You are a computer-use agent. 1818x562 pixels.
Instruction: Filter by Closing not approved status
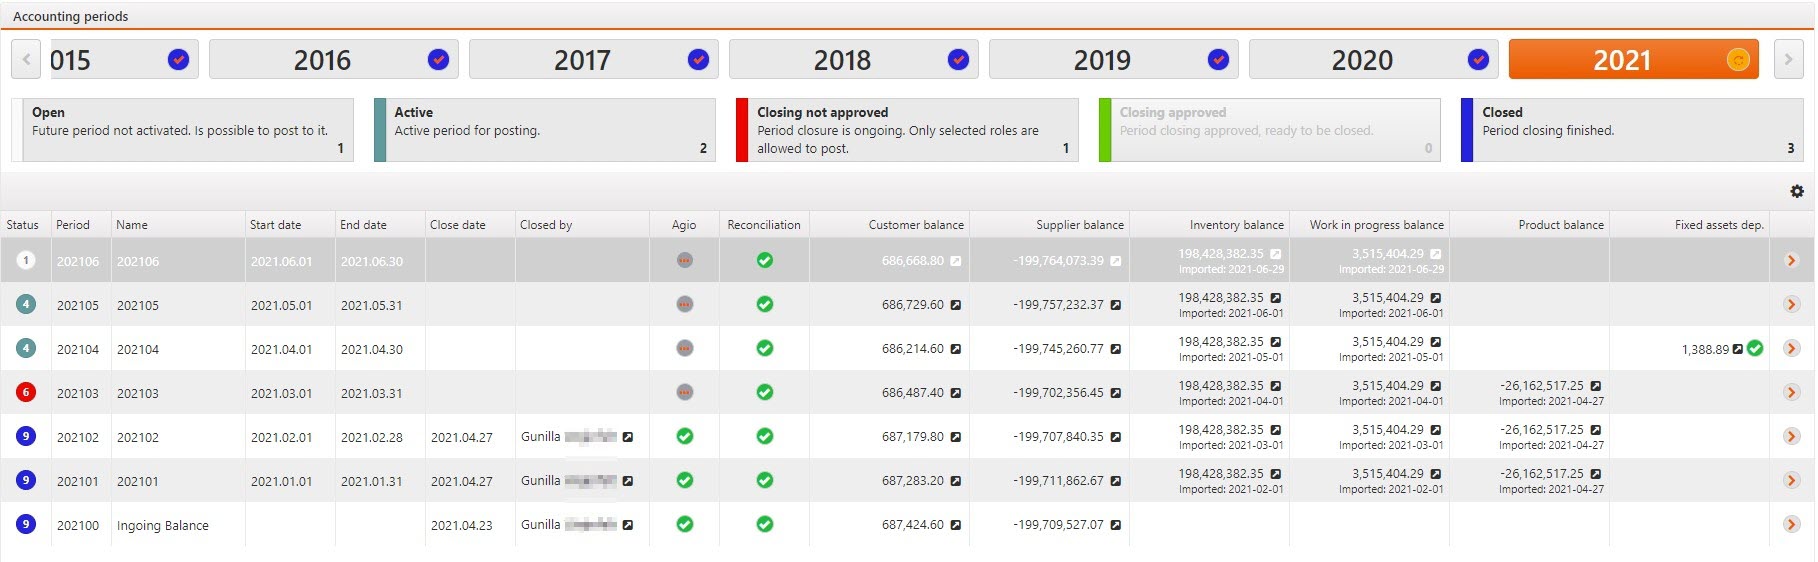pos(906,130)
